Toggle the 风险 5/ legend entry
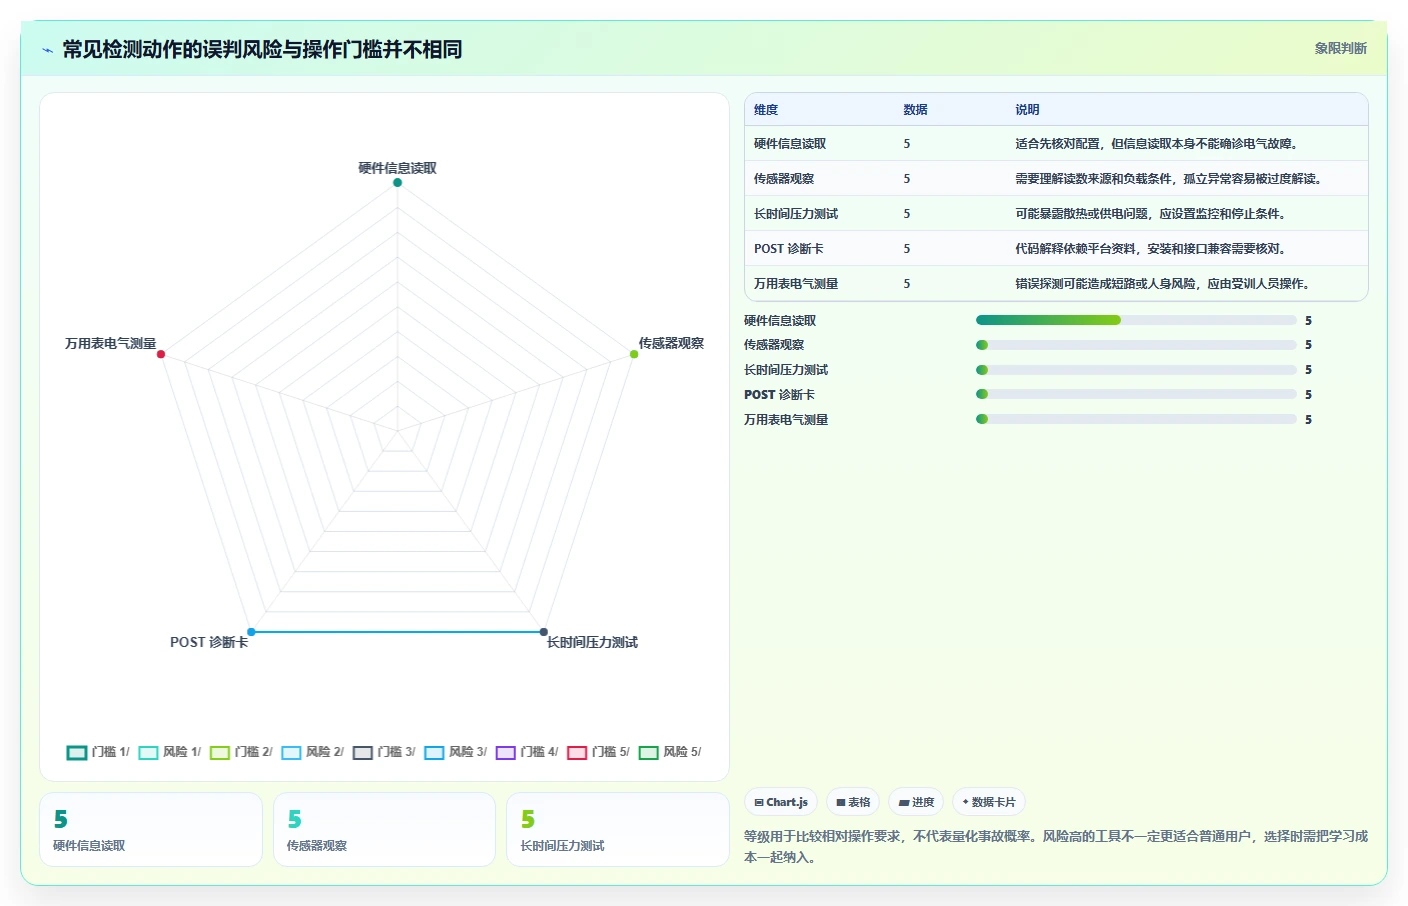 pyautogui.click(x=670, y=752)
